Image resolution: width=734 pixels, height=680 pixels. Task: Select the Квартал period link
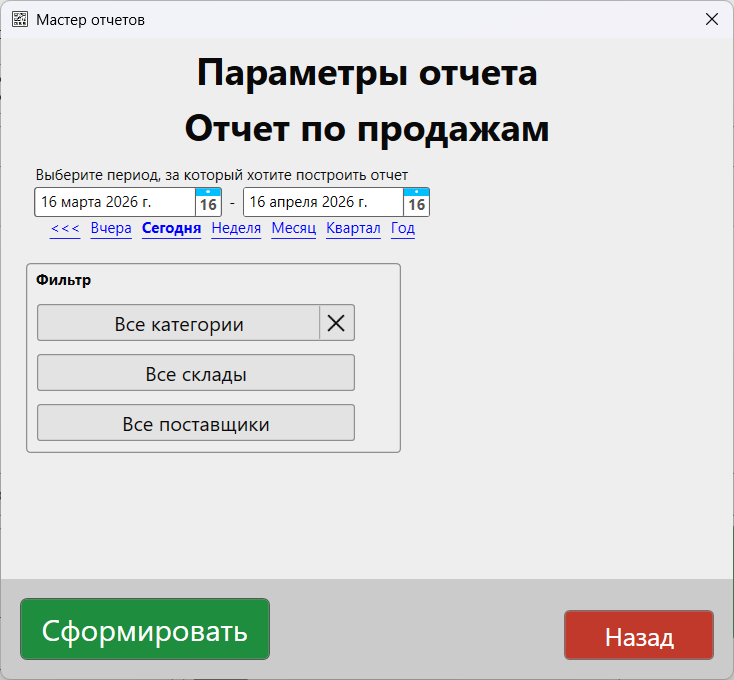click(x=353, y=229)
